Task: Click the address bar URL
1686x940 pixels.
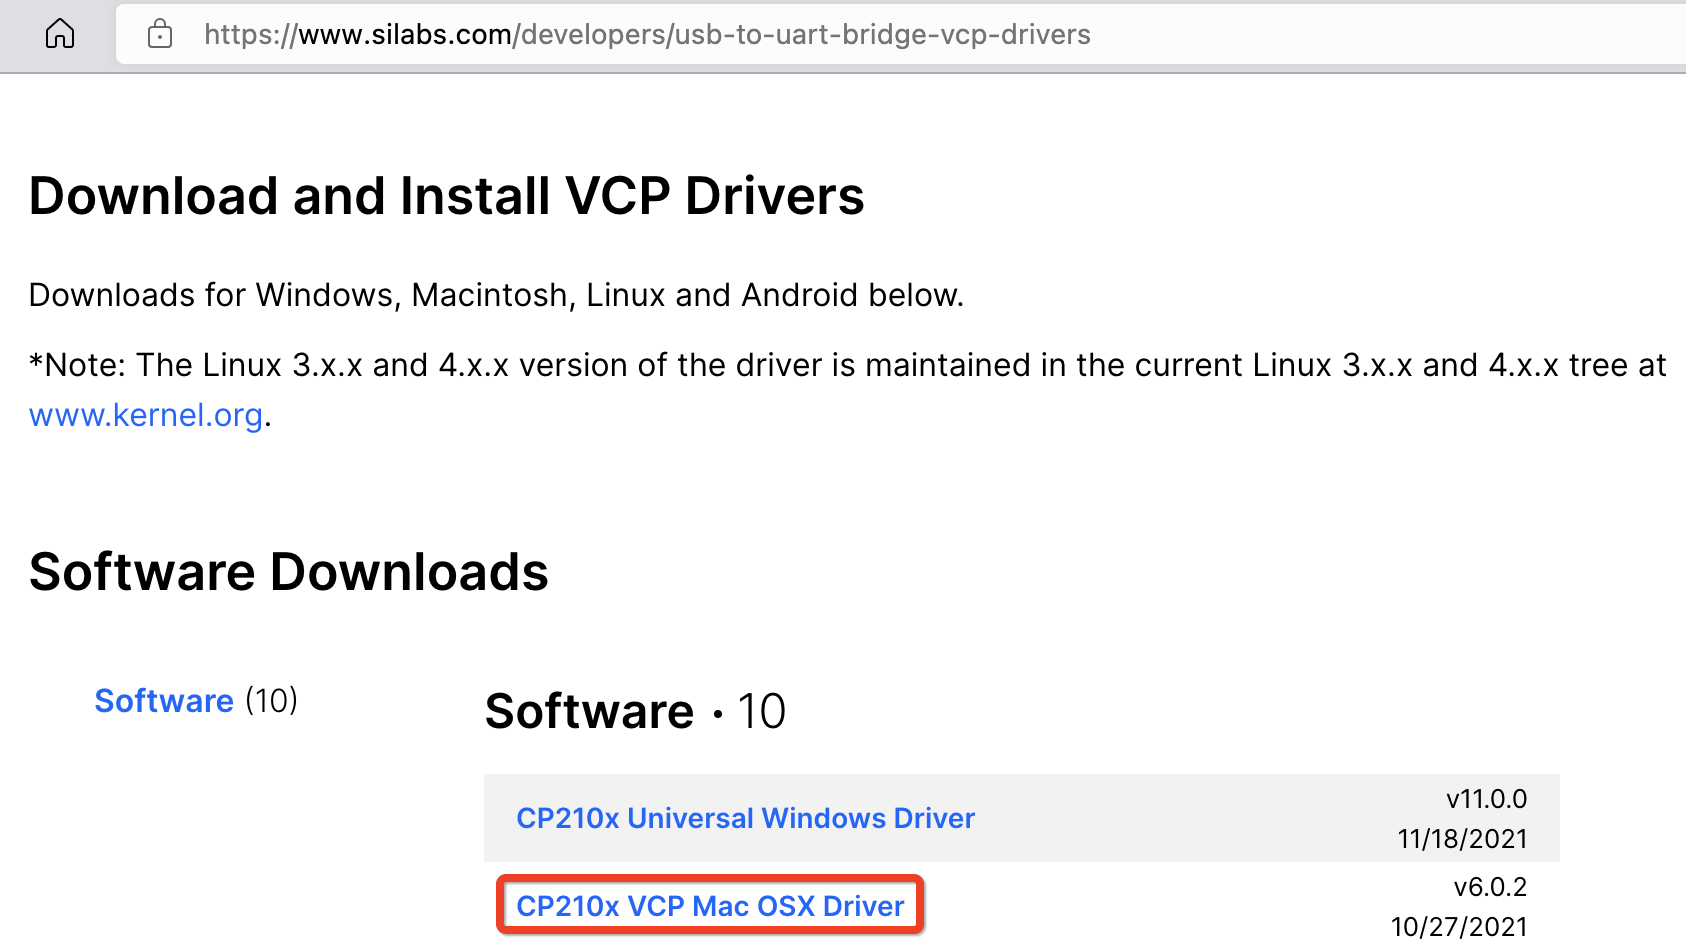Action: 647,33
